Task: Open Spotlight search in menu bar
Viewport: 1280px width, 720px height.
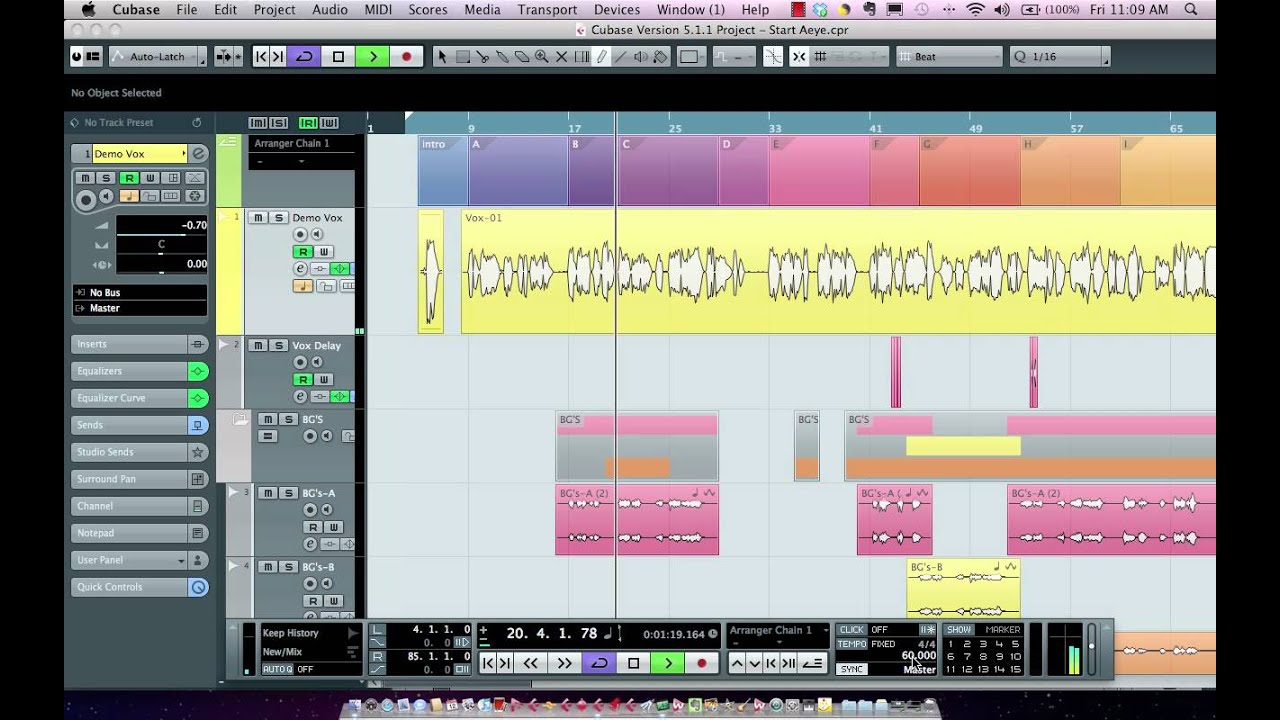Action: coord(1190,10)
